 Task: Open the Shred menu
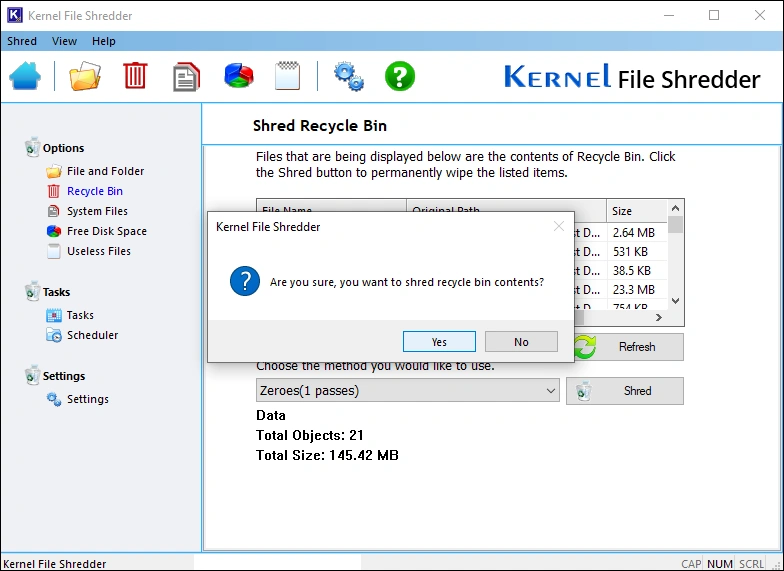22,41
